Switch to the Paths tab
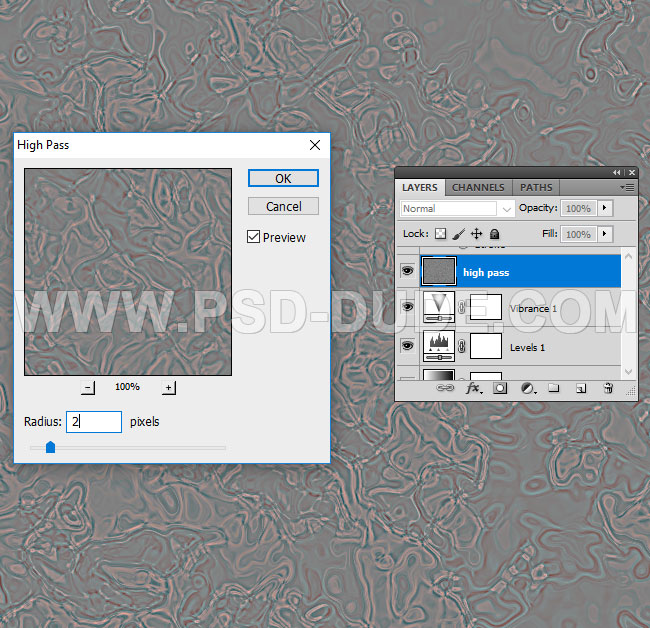This screenshot has width=650, height=628. 536,187
